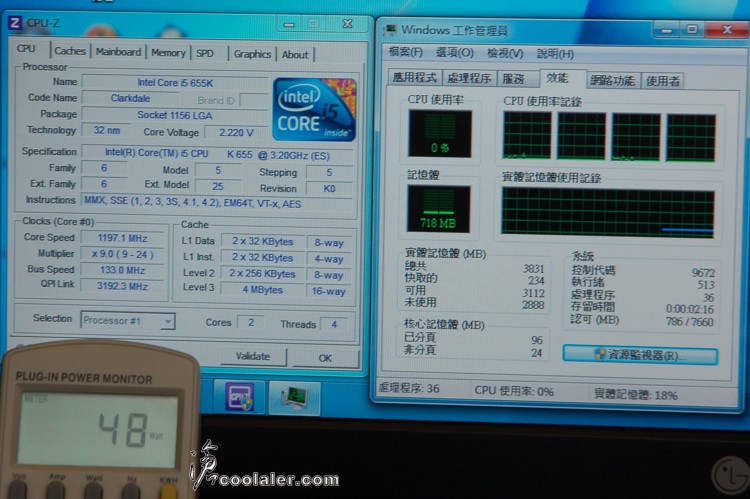Image resolution: width=750 pixels, height=499 pixels.
Task: Click the Package value Socket 1156 LGA
Action: pos(175,115)
